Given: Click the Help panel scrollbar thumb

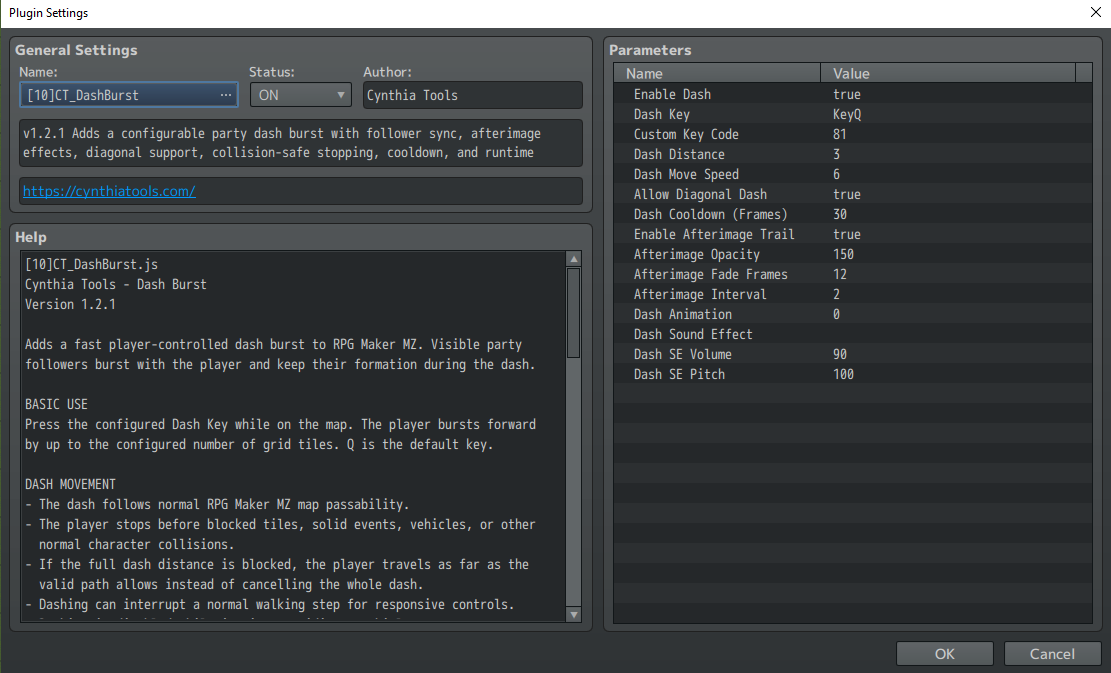Looking at the screenshot, I should click(x=574, y=312).
